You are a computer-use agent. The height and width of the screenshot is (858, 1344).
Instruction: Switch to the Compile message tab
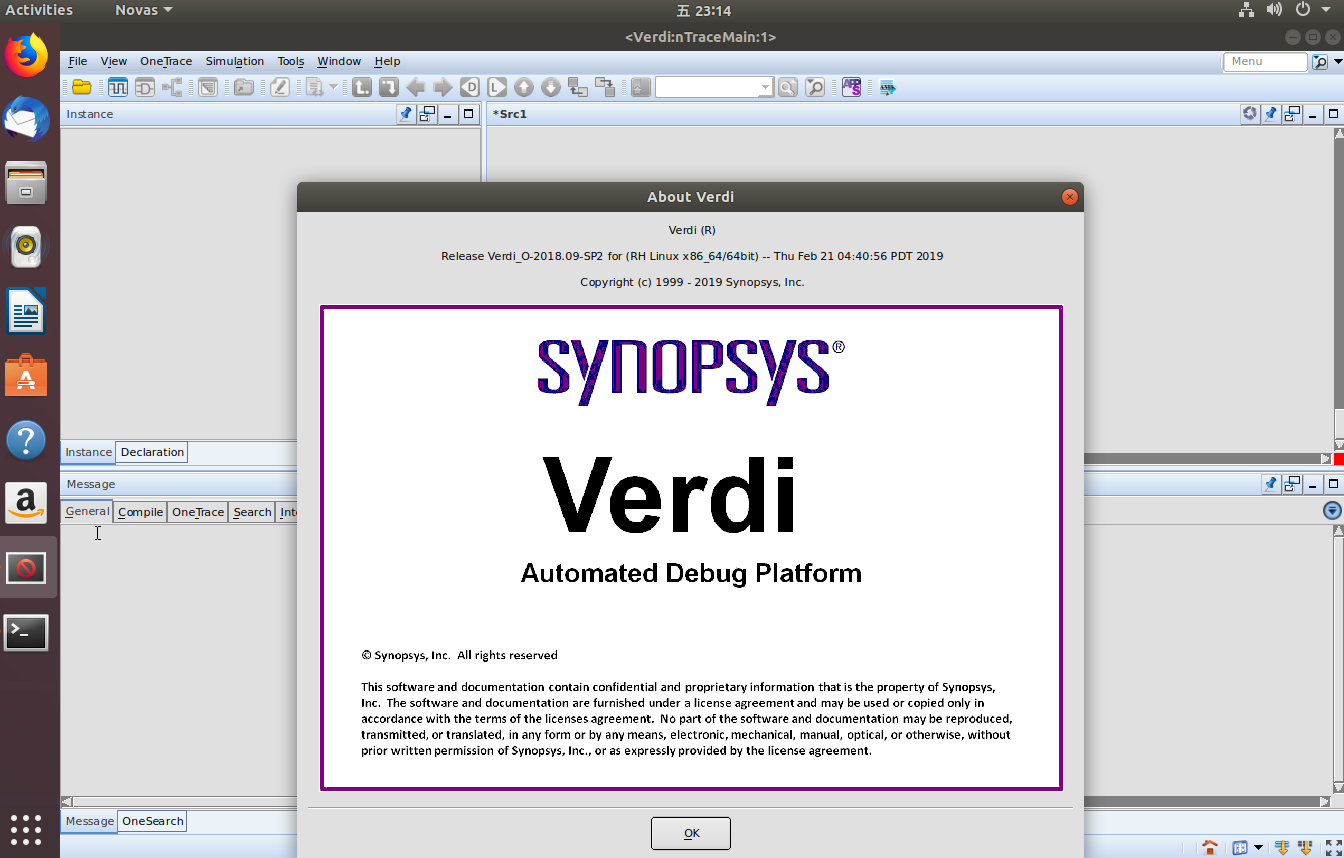pos(140,512)
